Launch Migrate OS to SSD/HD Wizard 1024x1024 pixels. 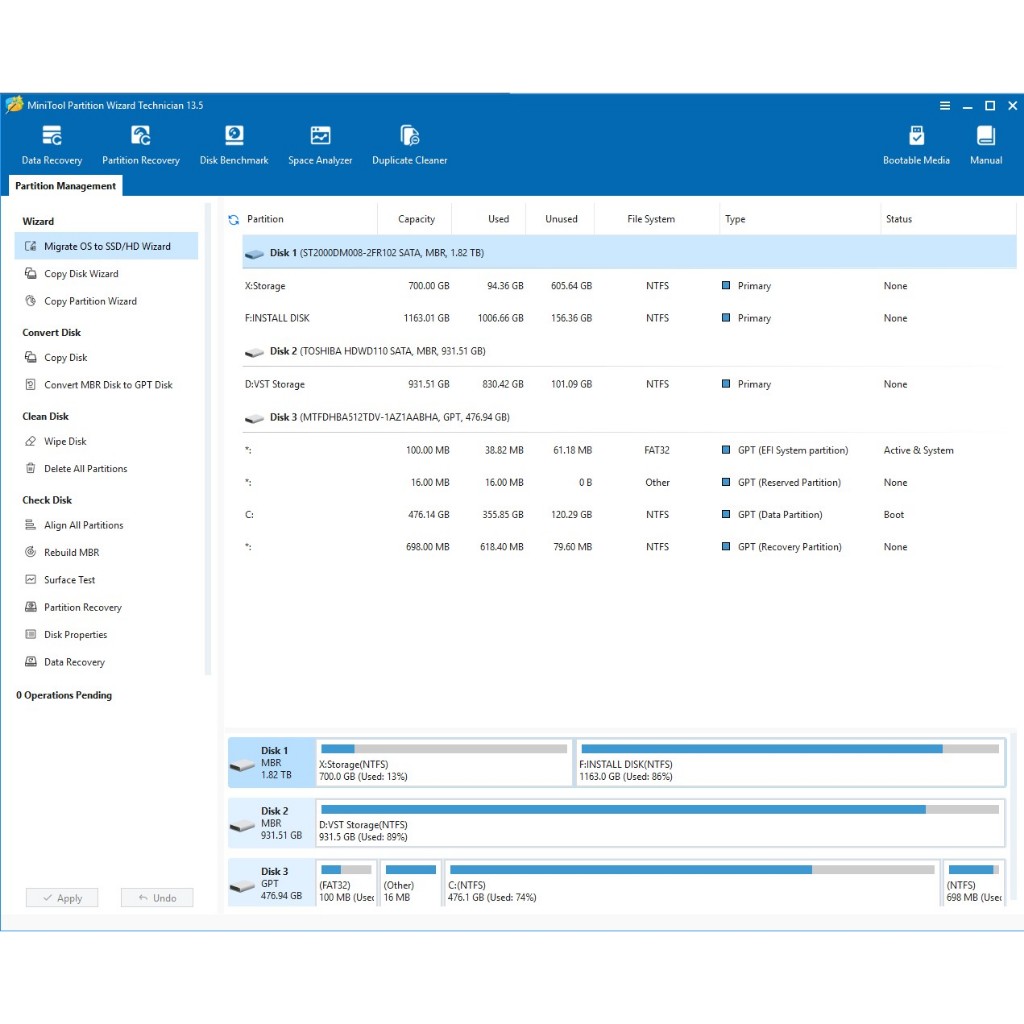click(106, 246)
